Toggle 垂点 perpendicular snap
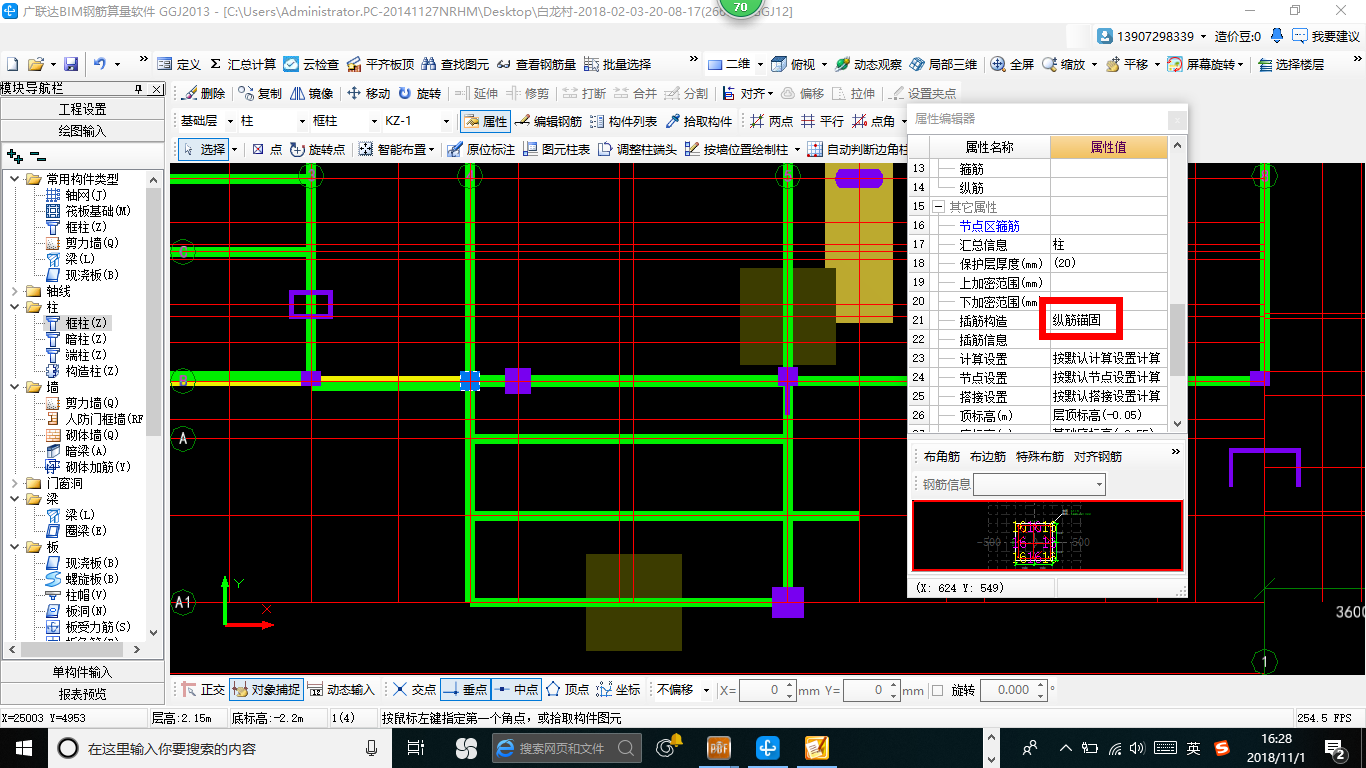 coord(465,690)
